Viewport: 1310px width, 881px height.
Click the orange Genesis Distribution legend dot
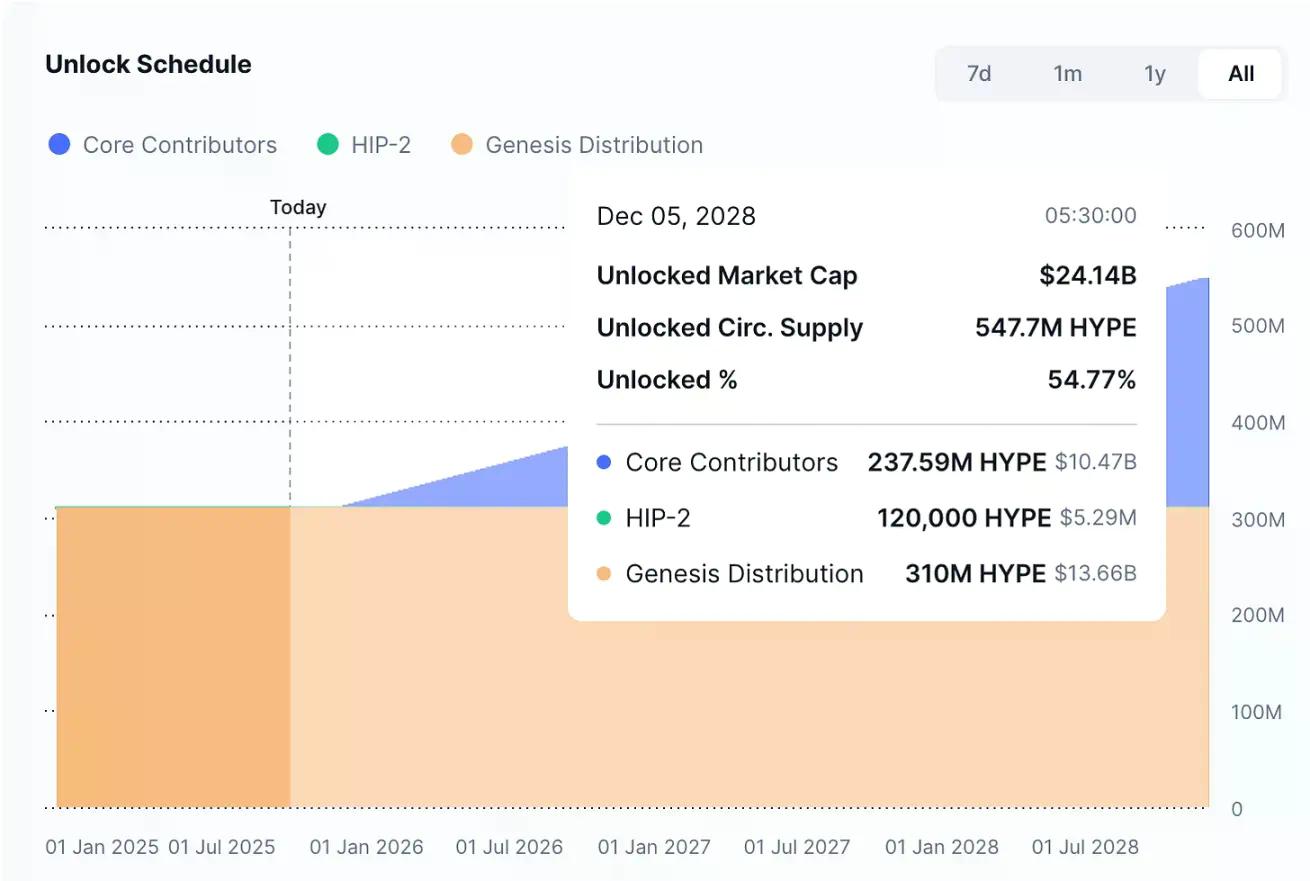pyautogui.click(x=462, y=145)
